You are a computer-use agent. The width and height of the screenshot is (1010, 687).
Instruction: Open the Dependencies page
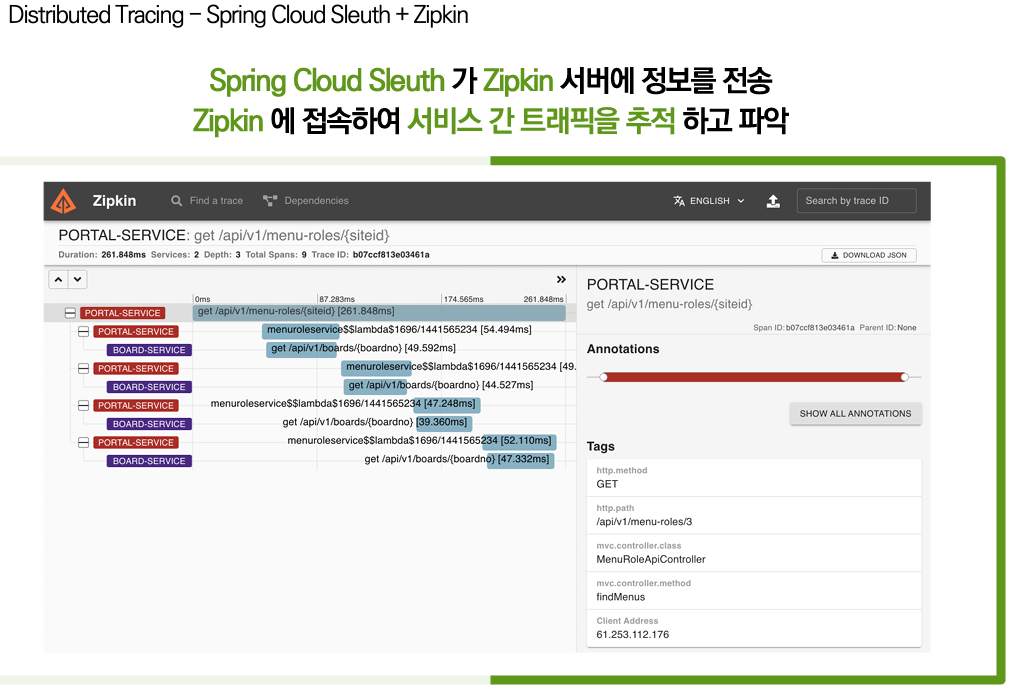click(306, 201)
